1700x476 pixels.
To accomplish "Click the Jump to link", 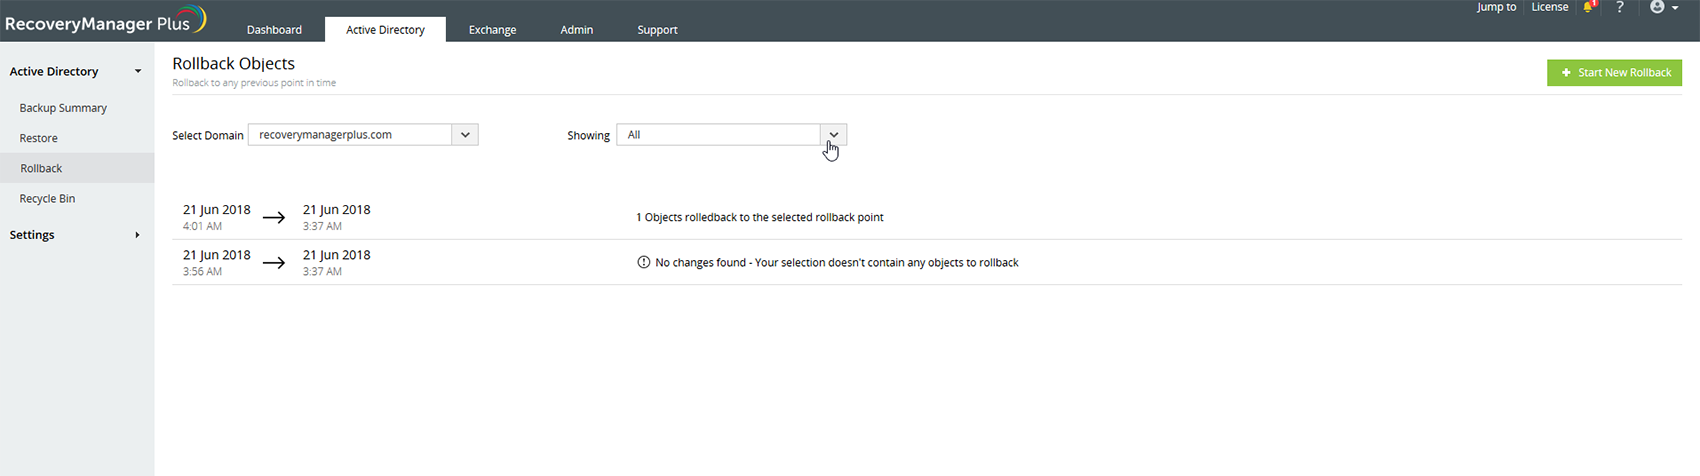I will [x=1496, y=7].
